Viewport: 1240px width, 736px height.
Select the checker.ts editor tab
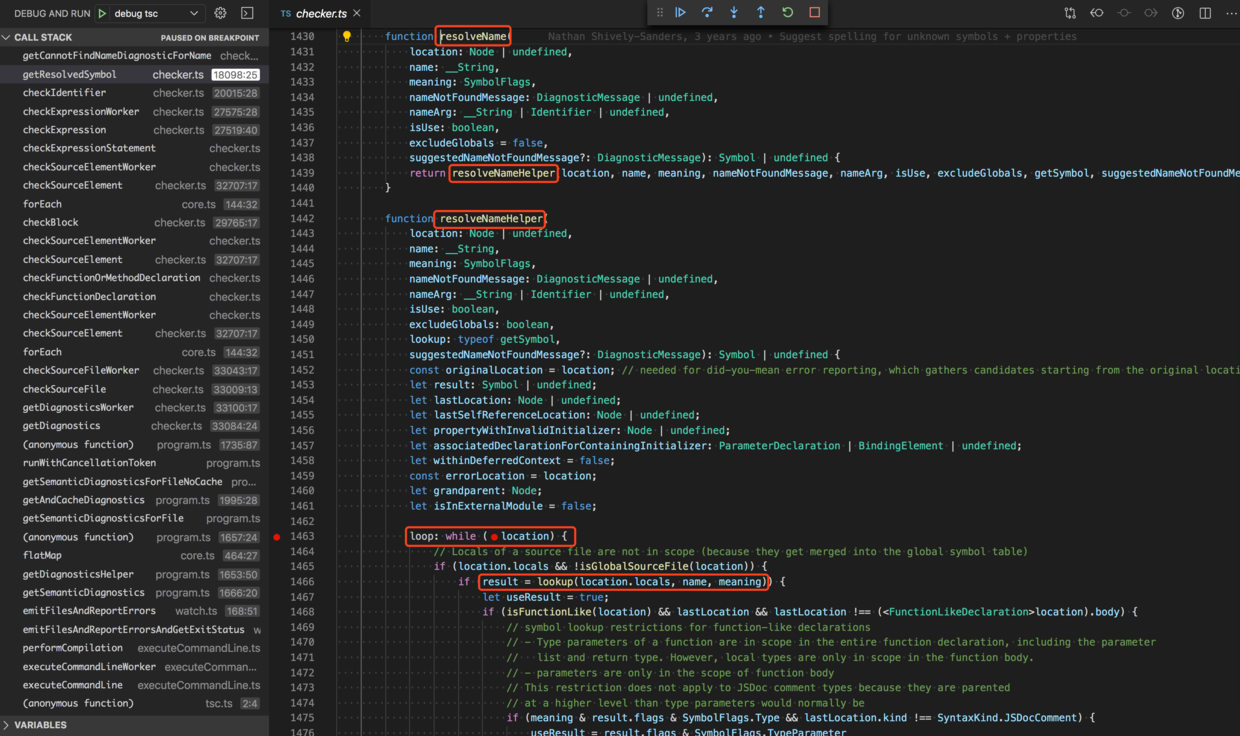320,14
